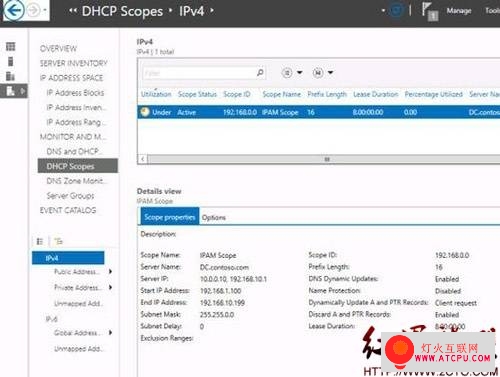
Task: Open Dashboard icon in left rail
Action: 11,46
